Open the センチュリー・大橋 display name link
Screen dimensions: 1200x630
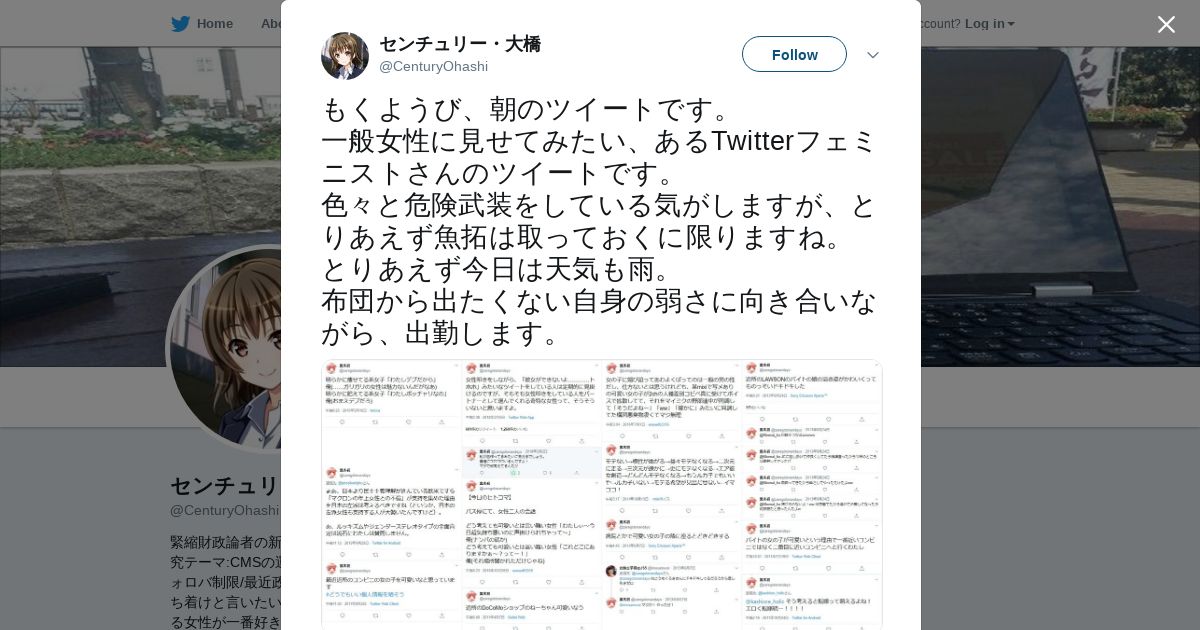tap(460, 44)
